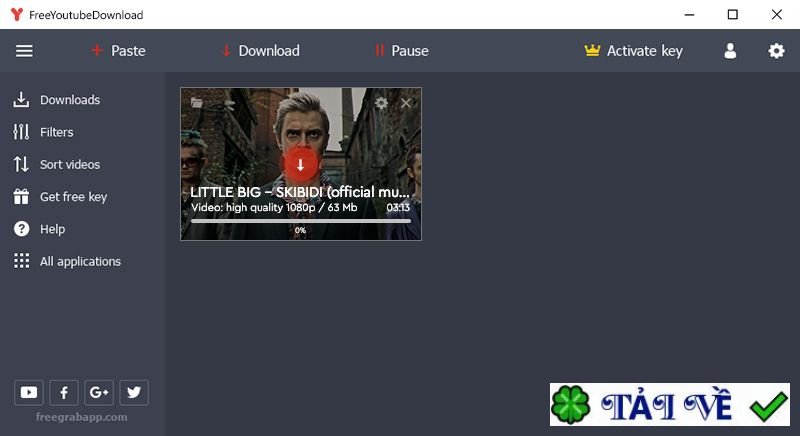The image size is (800, 436).
Task: Click the Pause text label
Action: 410,51
